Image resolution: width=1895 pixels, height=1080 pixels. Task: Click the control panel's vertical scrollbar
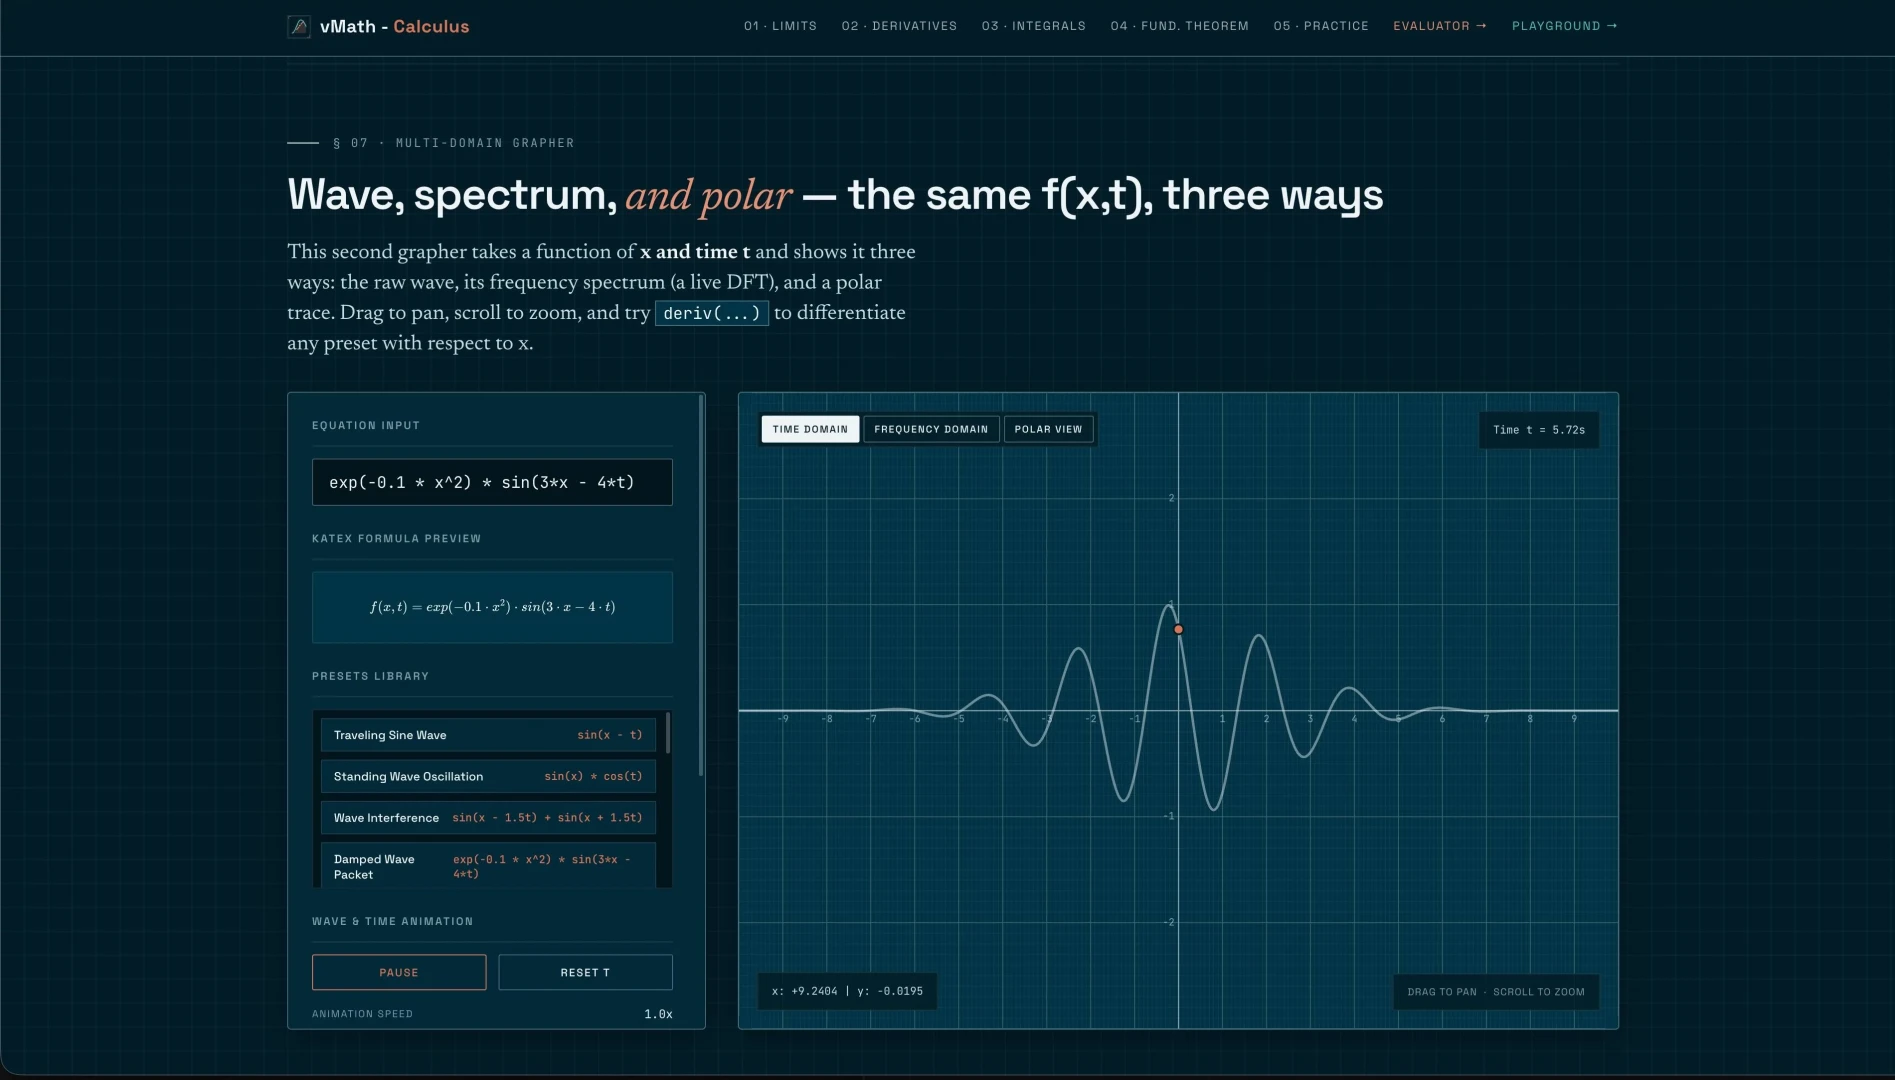701,586
